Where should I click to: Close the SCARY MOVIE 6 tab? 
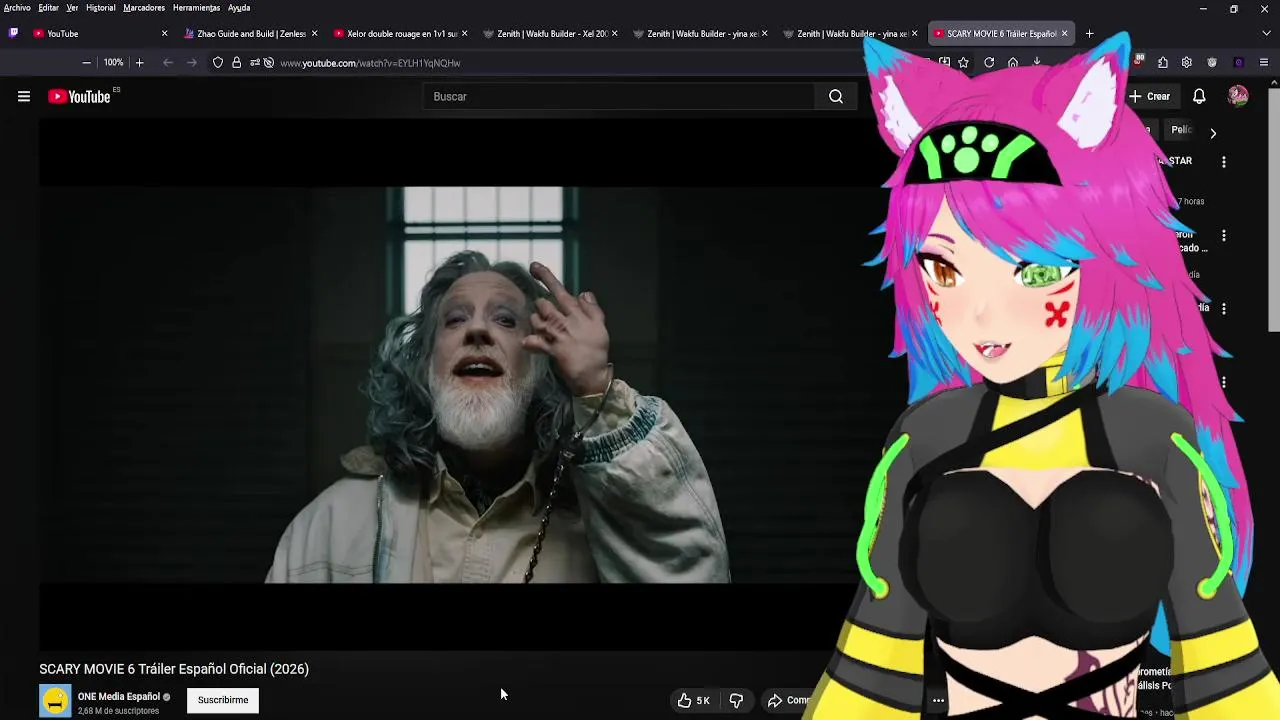(x=1064, y=34)
